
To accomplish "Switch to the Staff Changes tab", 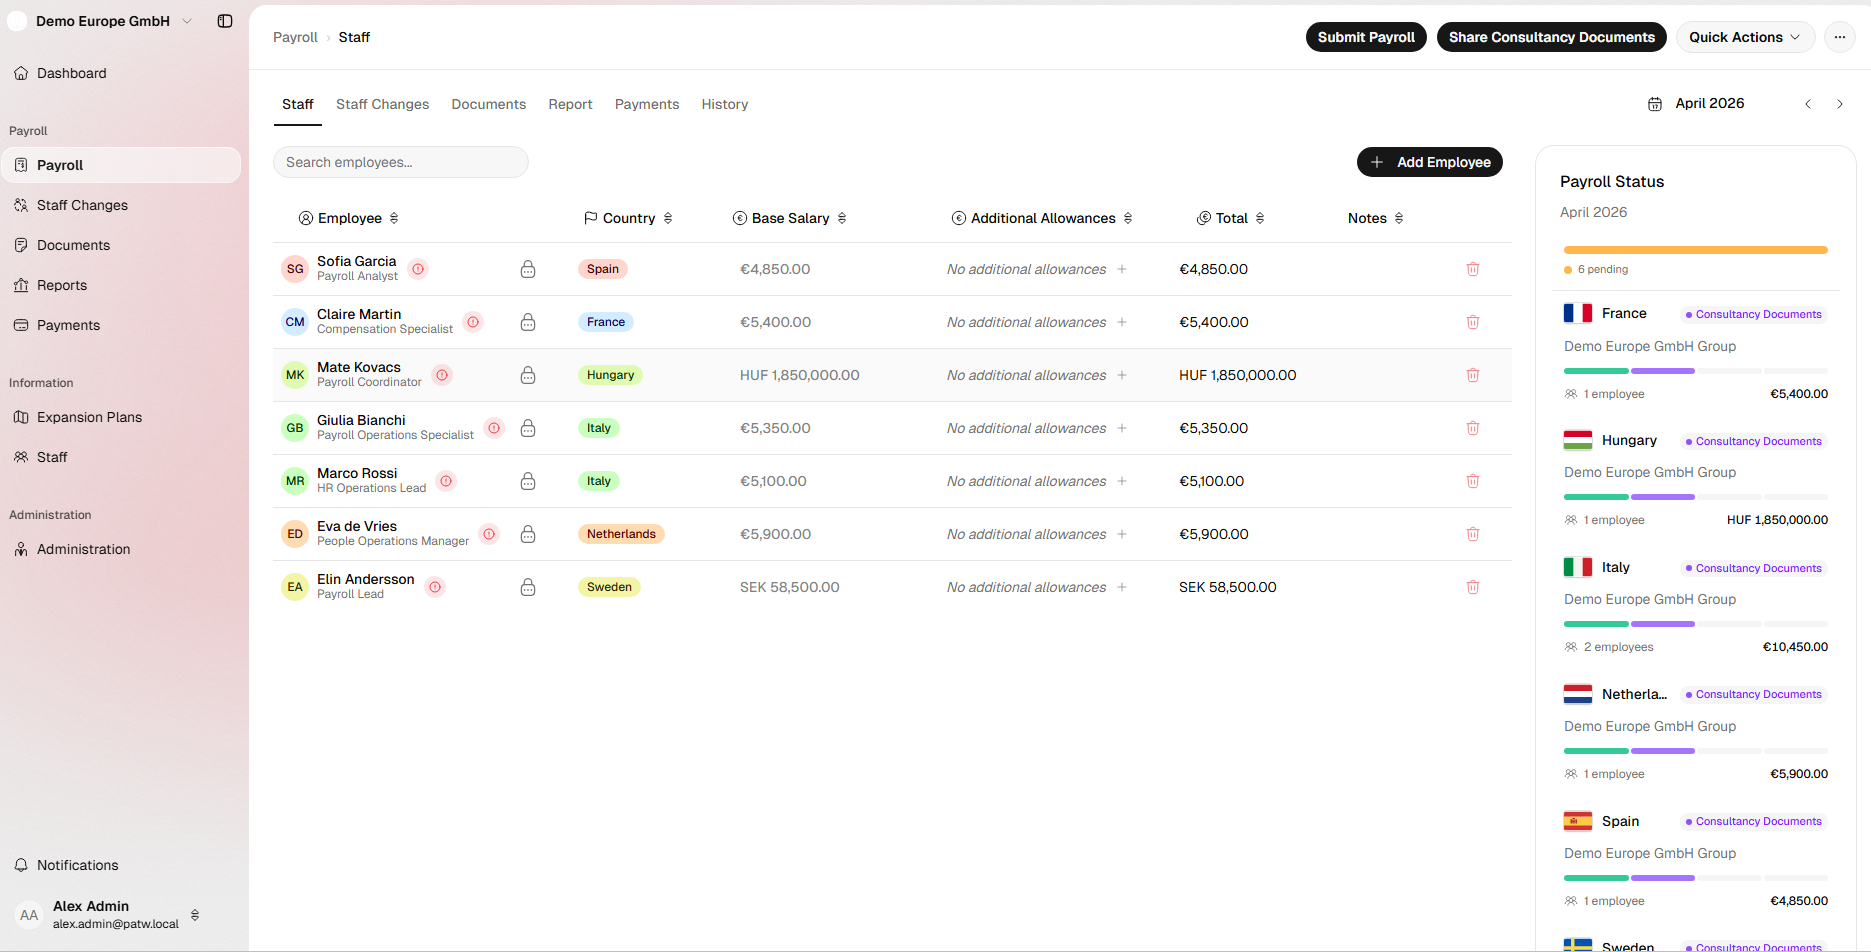I will coord(382,104).
